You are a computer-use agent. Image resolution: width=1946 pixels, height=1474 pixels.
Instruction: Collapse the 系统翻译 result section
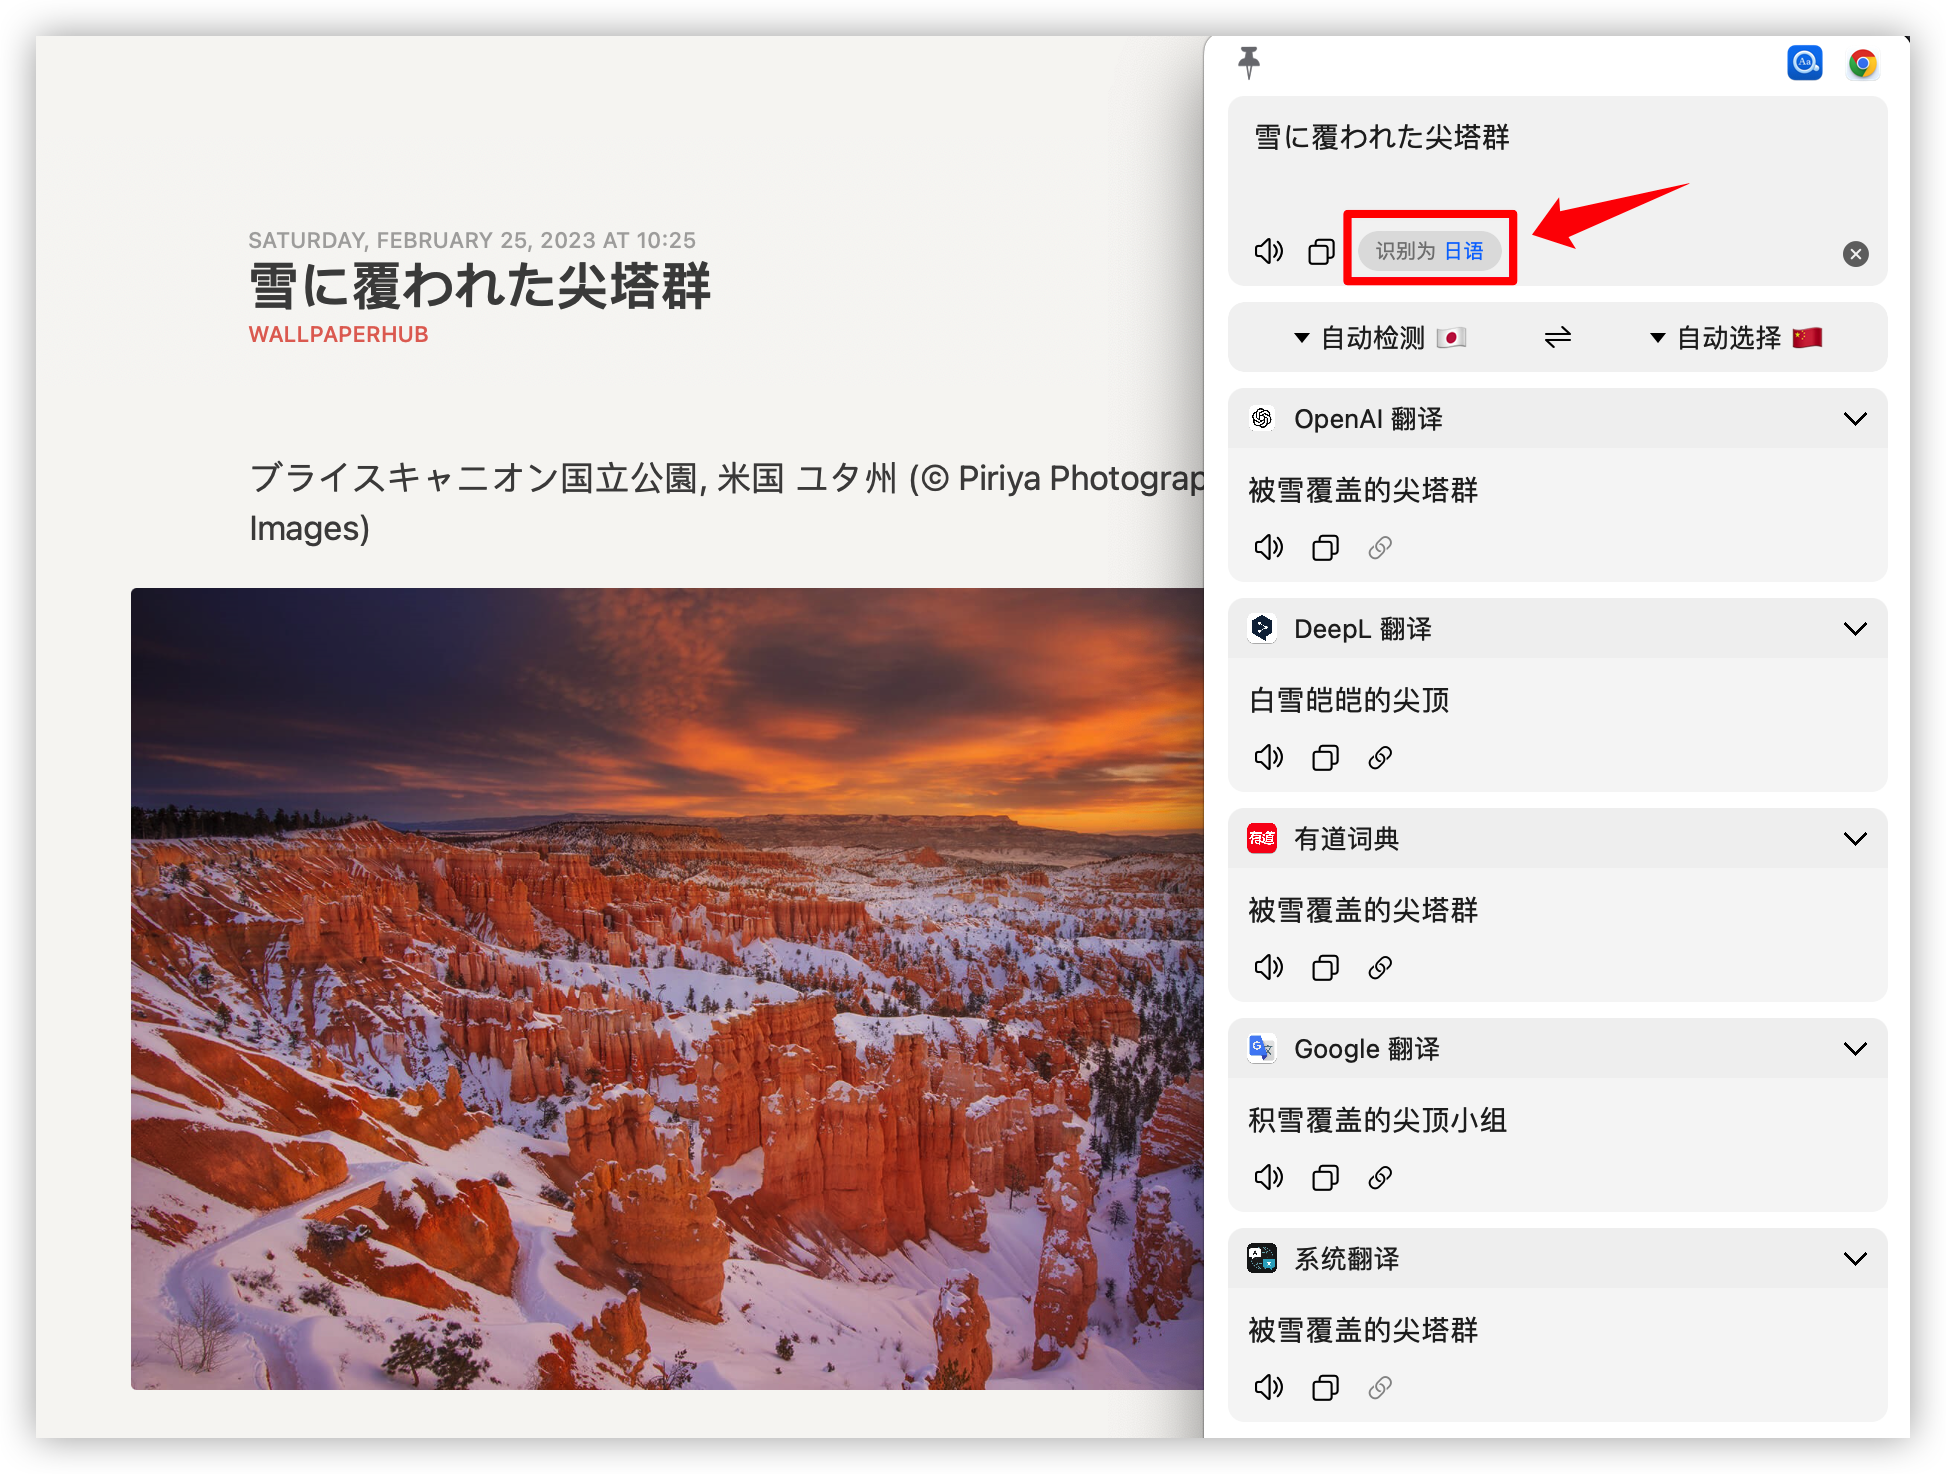(1855, 1259)
